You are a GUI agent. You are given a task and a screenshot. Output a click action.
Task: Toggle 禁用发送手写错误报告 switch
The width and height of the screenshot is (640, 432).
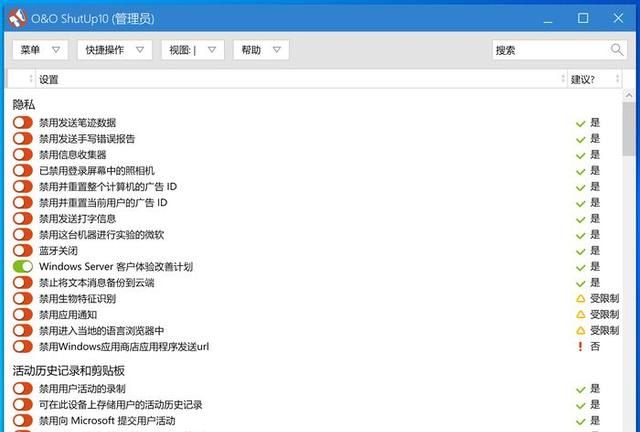point(22,138)
